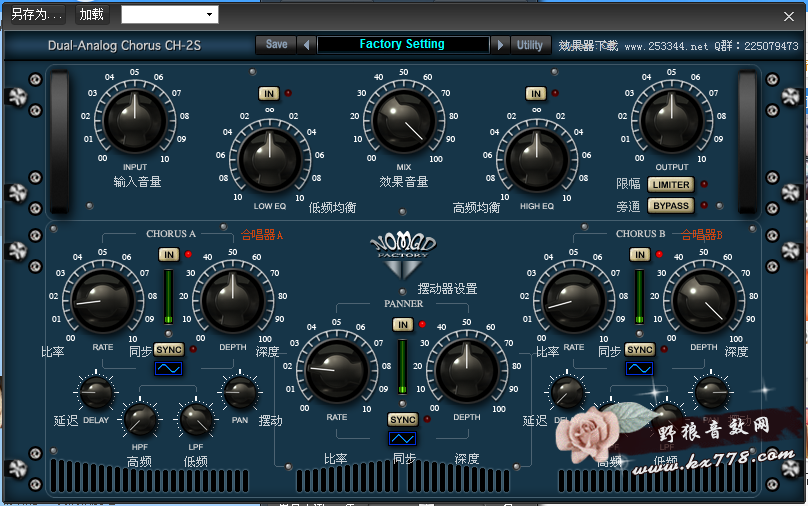Screen dimensions: 808x506
Task: Click the PANNER section label
Action: pyautogui.click(x=403, y=303)
